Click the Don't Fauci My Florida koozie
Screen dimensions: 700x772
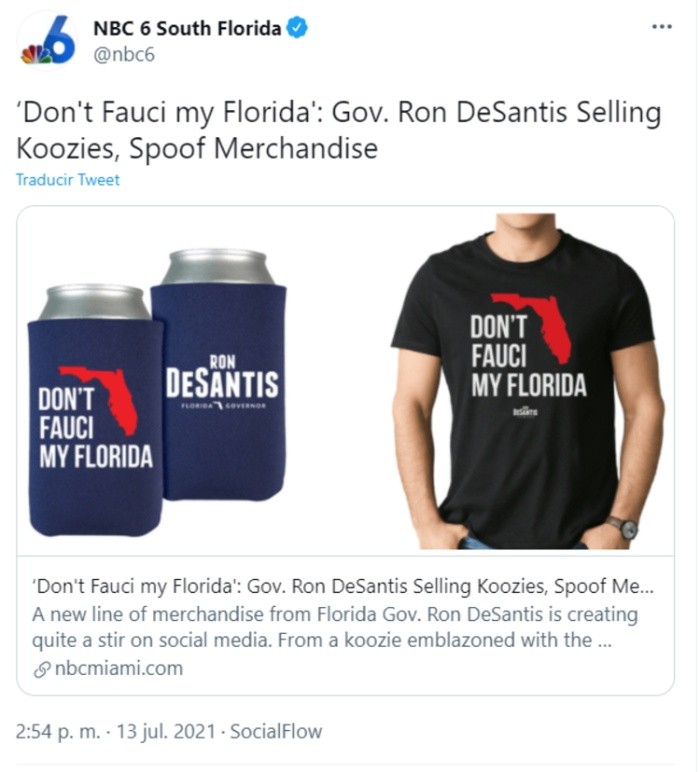tap(95, 420)
